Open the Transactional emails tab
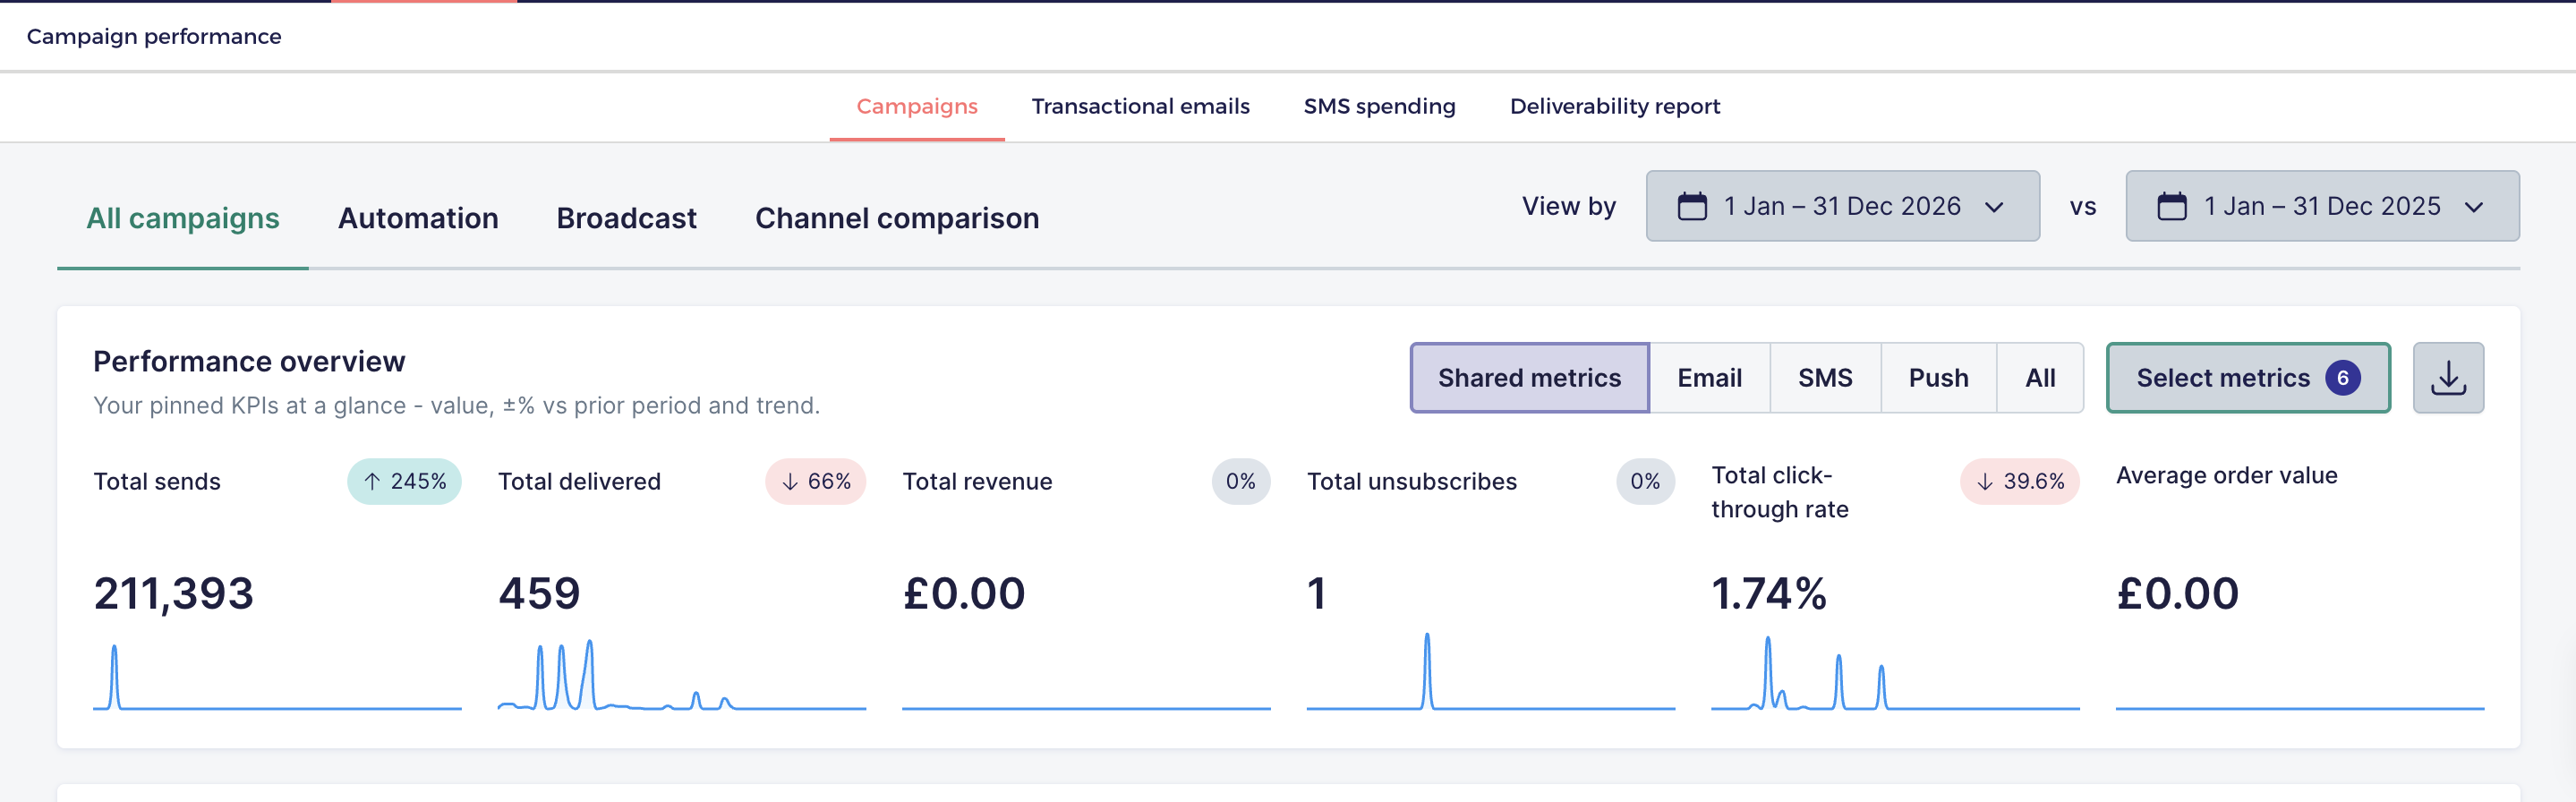Screen dimensions: 2576x802 tap(1140, 106)
